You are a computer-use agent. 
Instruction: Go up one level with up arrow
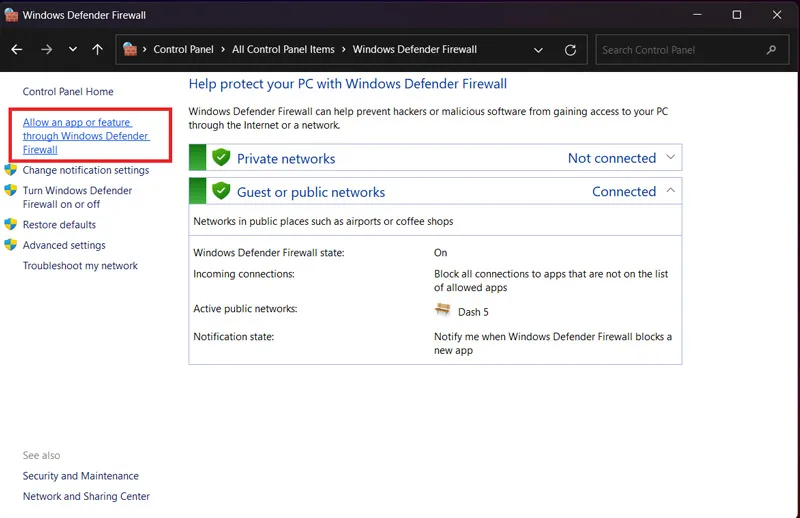click(x=97, y=50)
